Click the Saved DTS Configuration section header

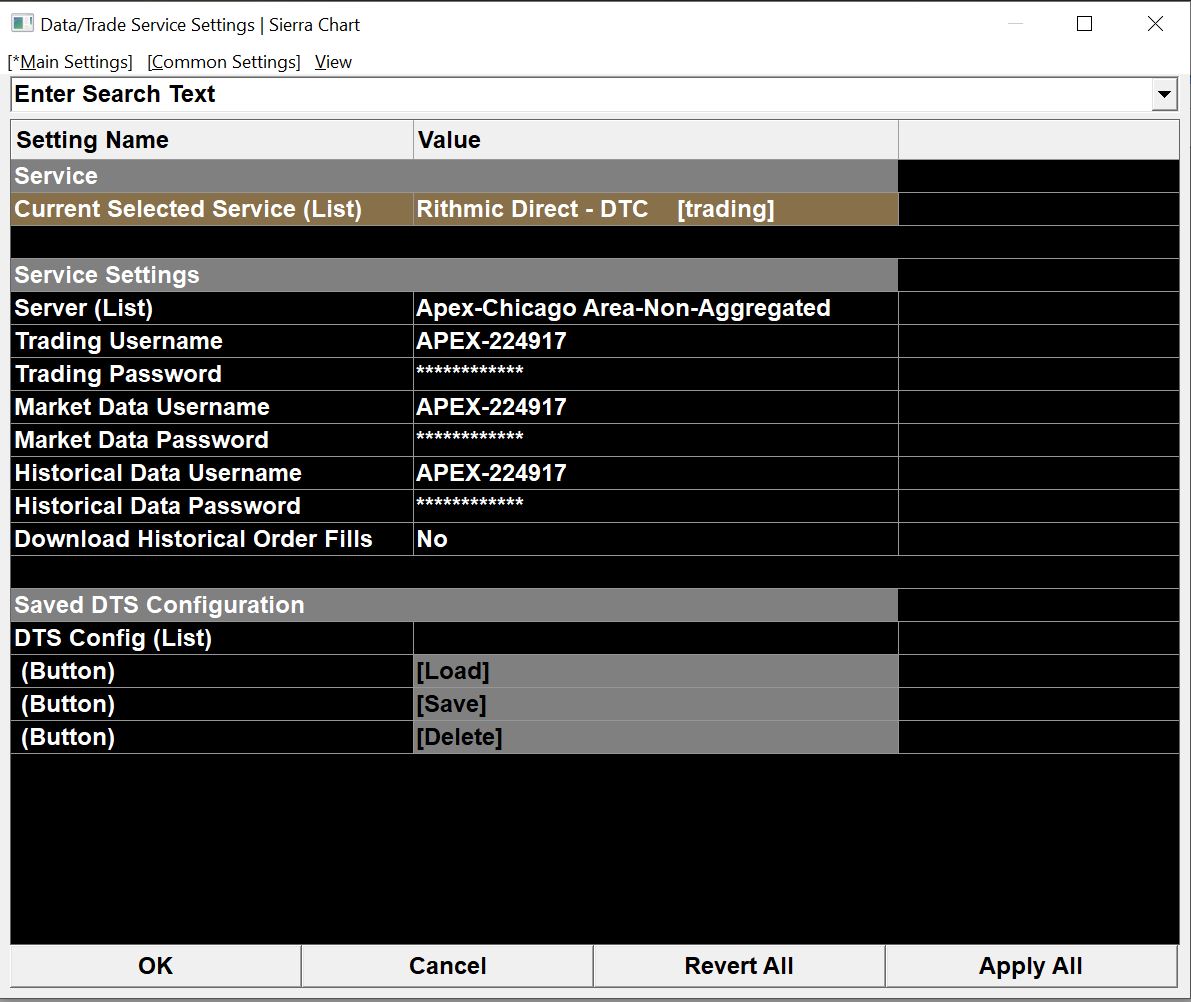(x=454, y=605)
